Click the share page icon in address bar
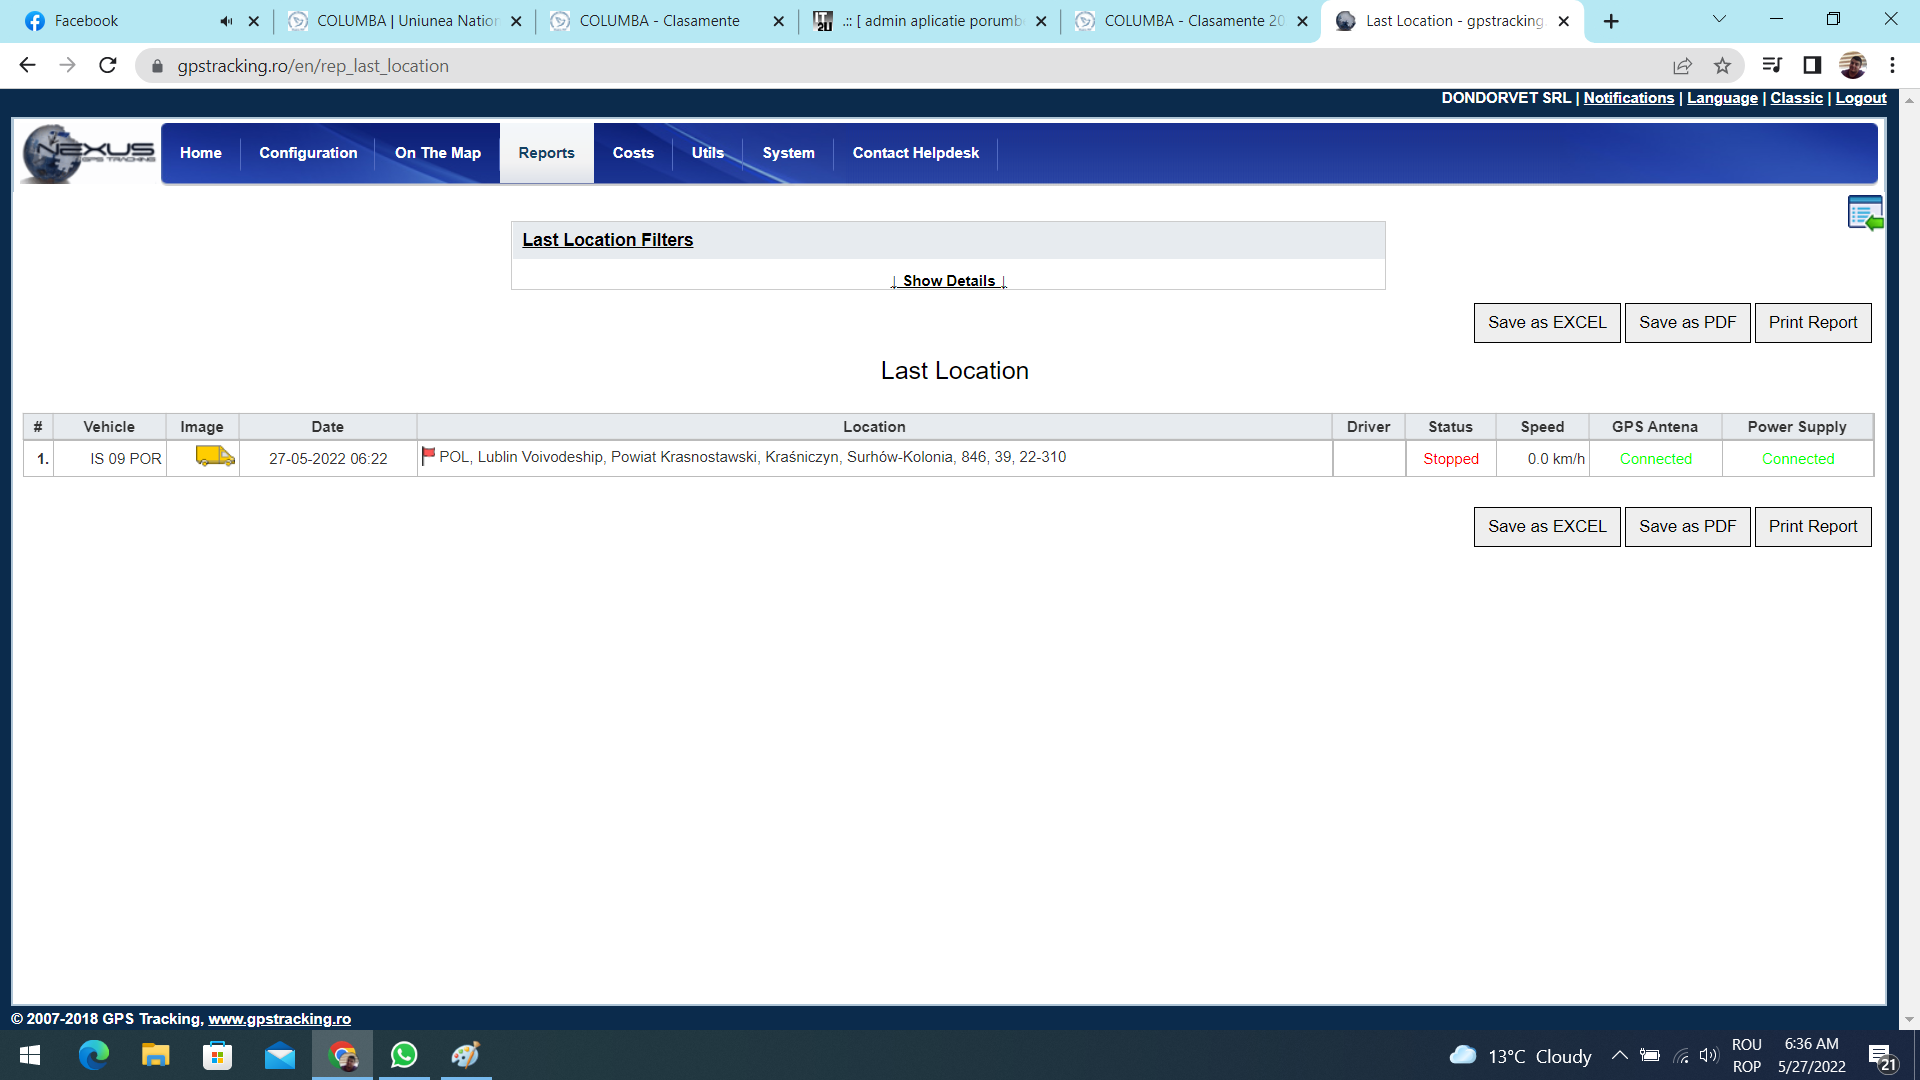The image size is (1920, 1080). point(1682,66)
